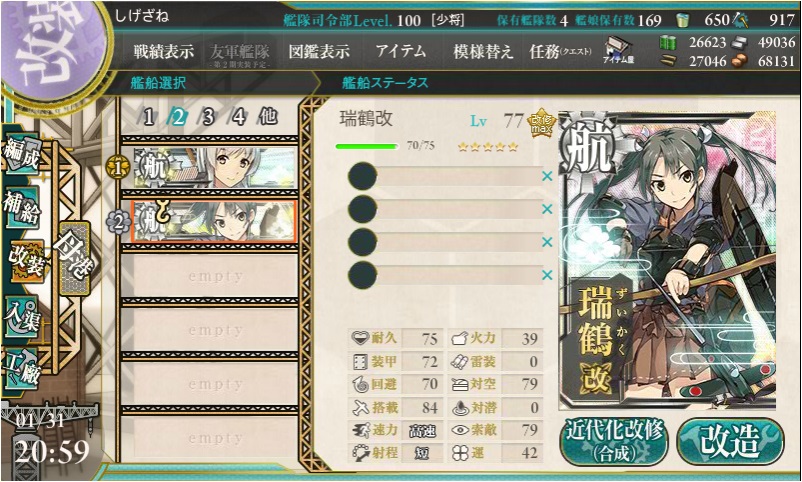
Task: Click the 近代化改修 modernization button
Action: [614, 442]
